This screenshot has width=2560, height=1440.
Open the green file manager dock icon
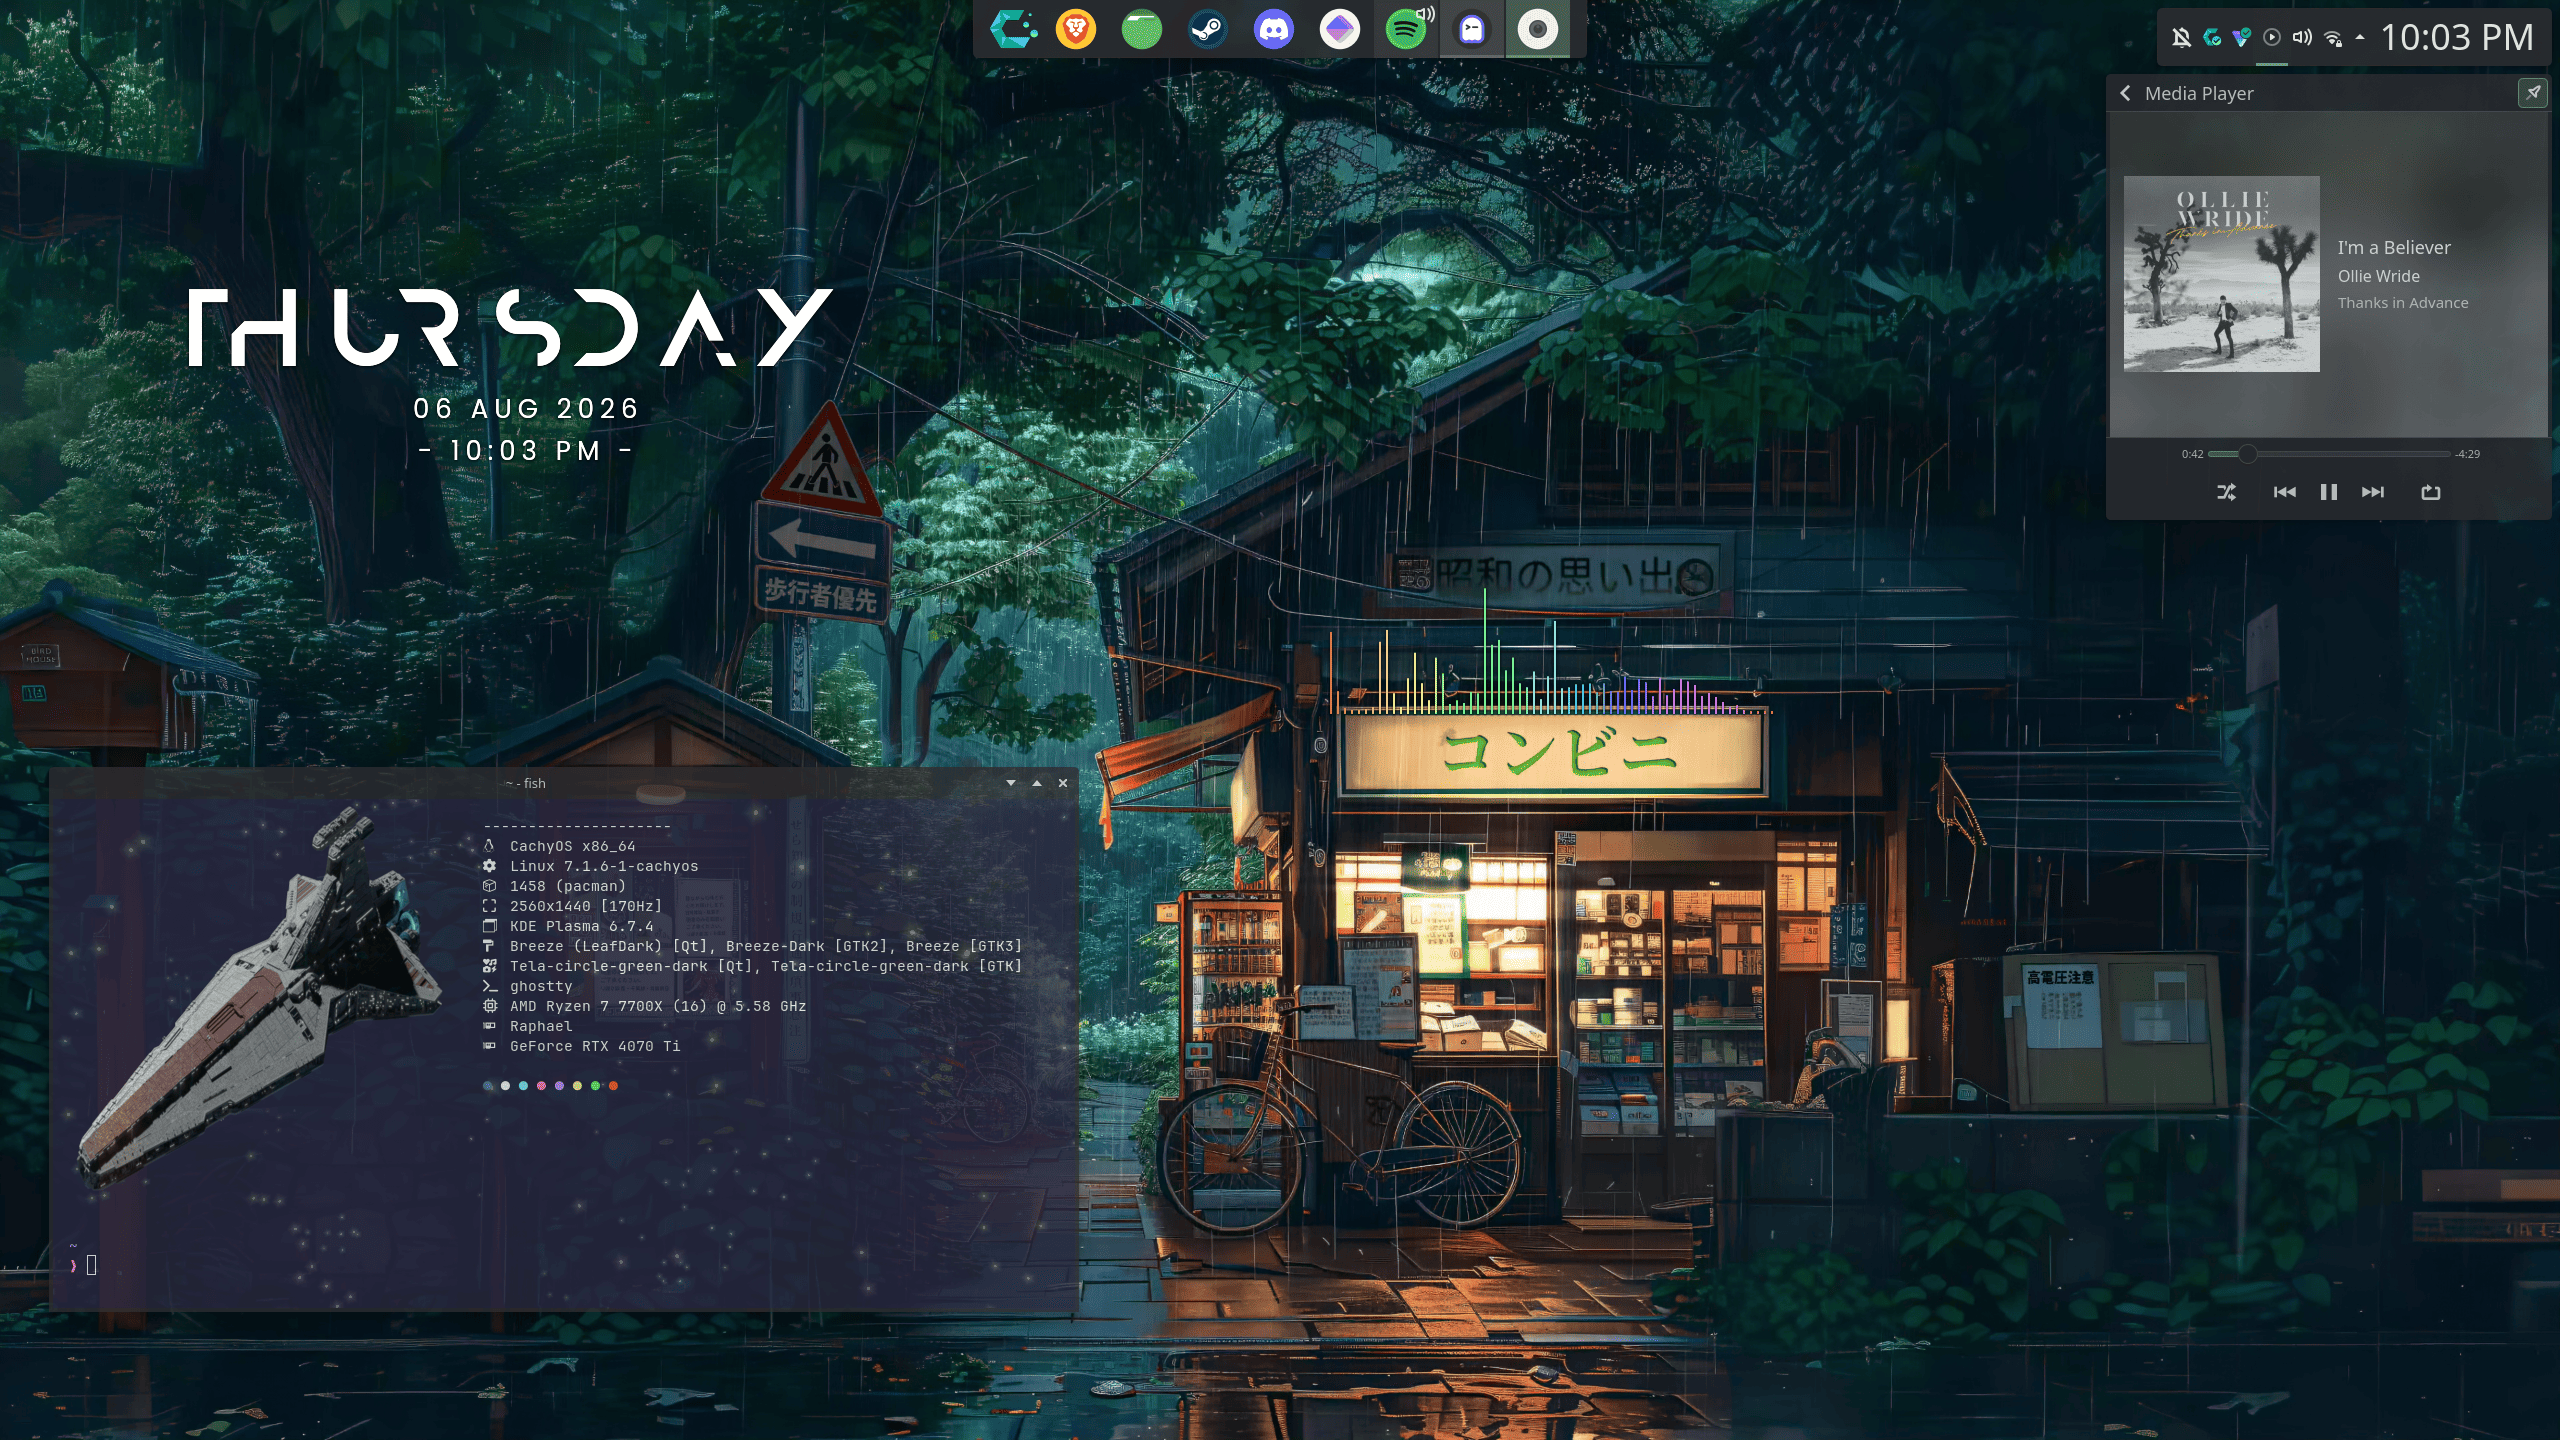click(x=1142, y=29)
